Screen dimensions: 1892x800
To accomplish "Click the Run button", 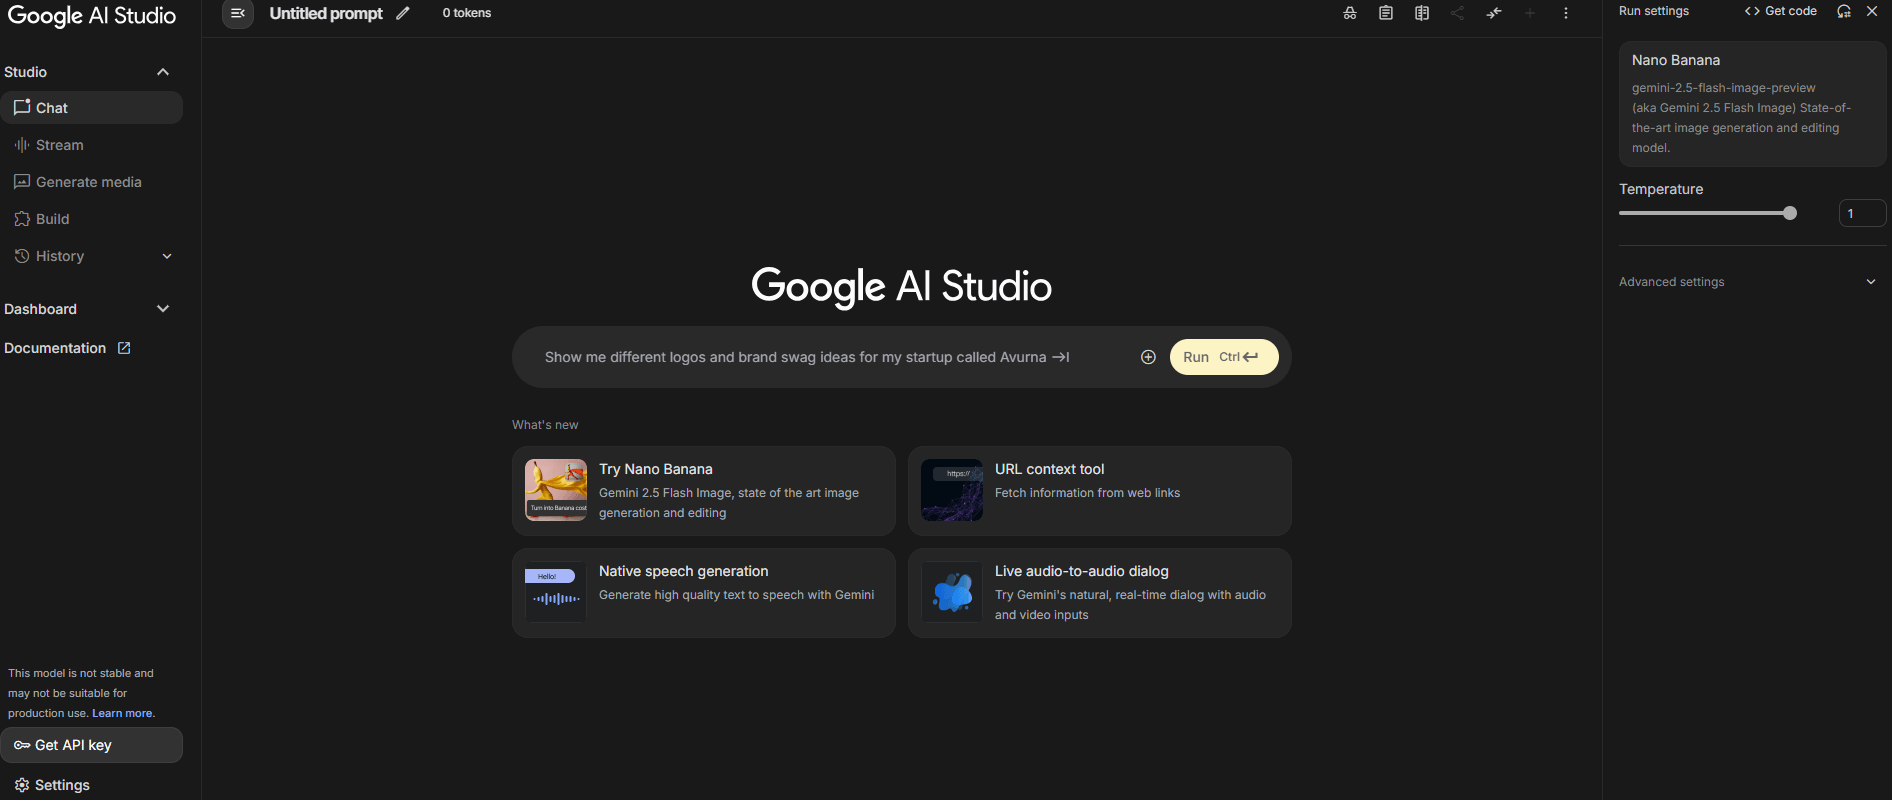I will coord(1224,357).
